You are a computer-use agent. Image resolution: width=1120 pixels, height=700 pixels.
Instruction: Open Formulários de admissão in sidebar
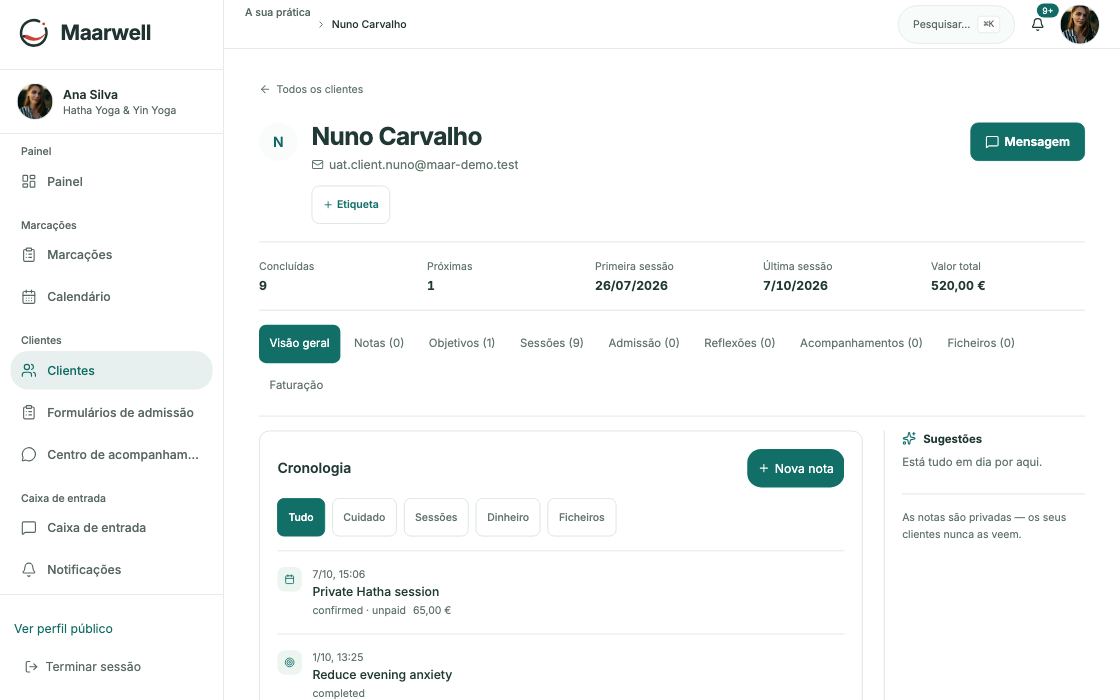pos(111,412)
